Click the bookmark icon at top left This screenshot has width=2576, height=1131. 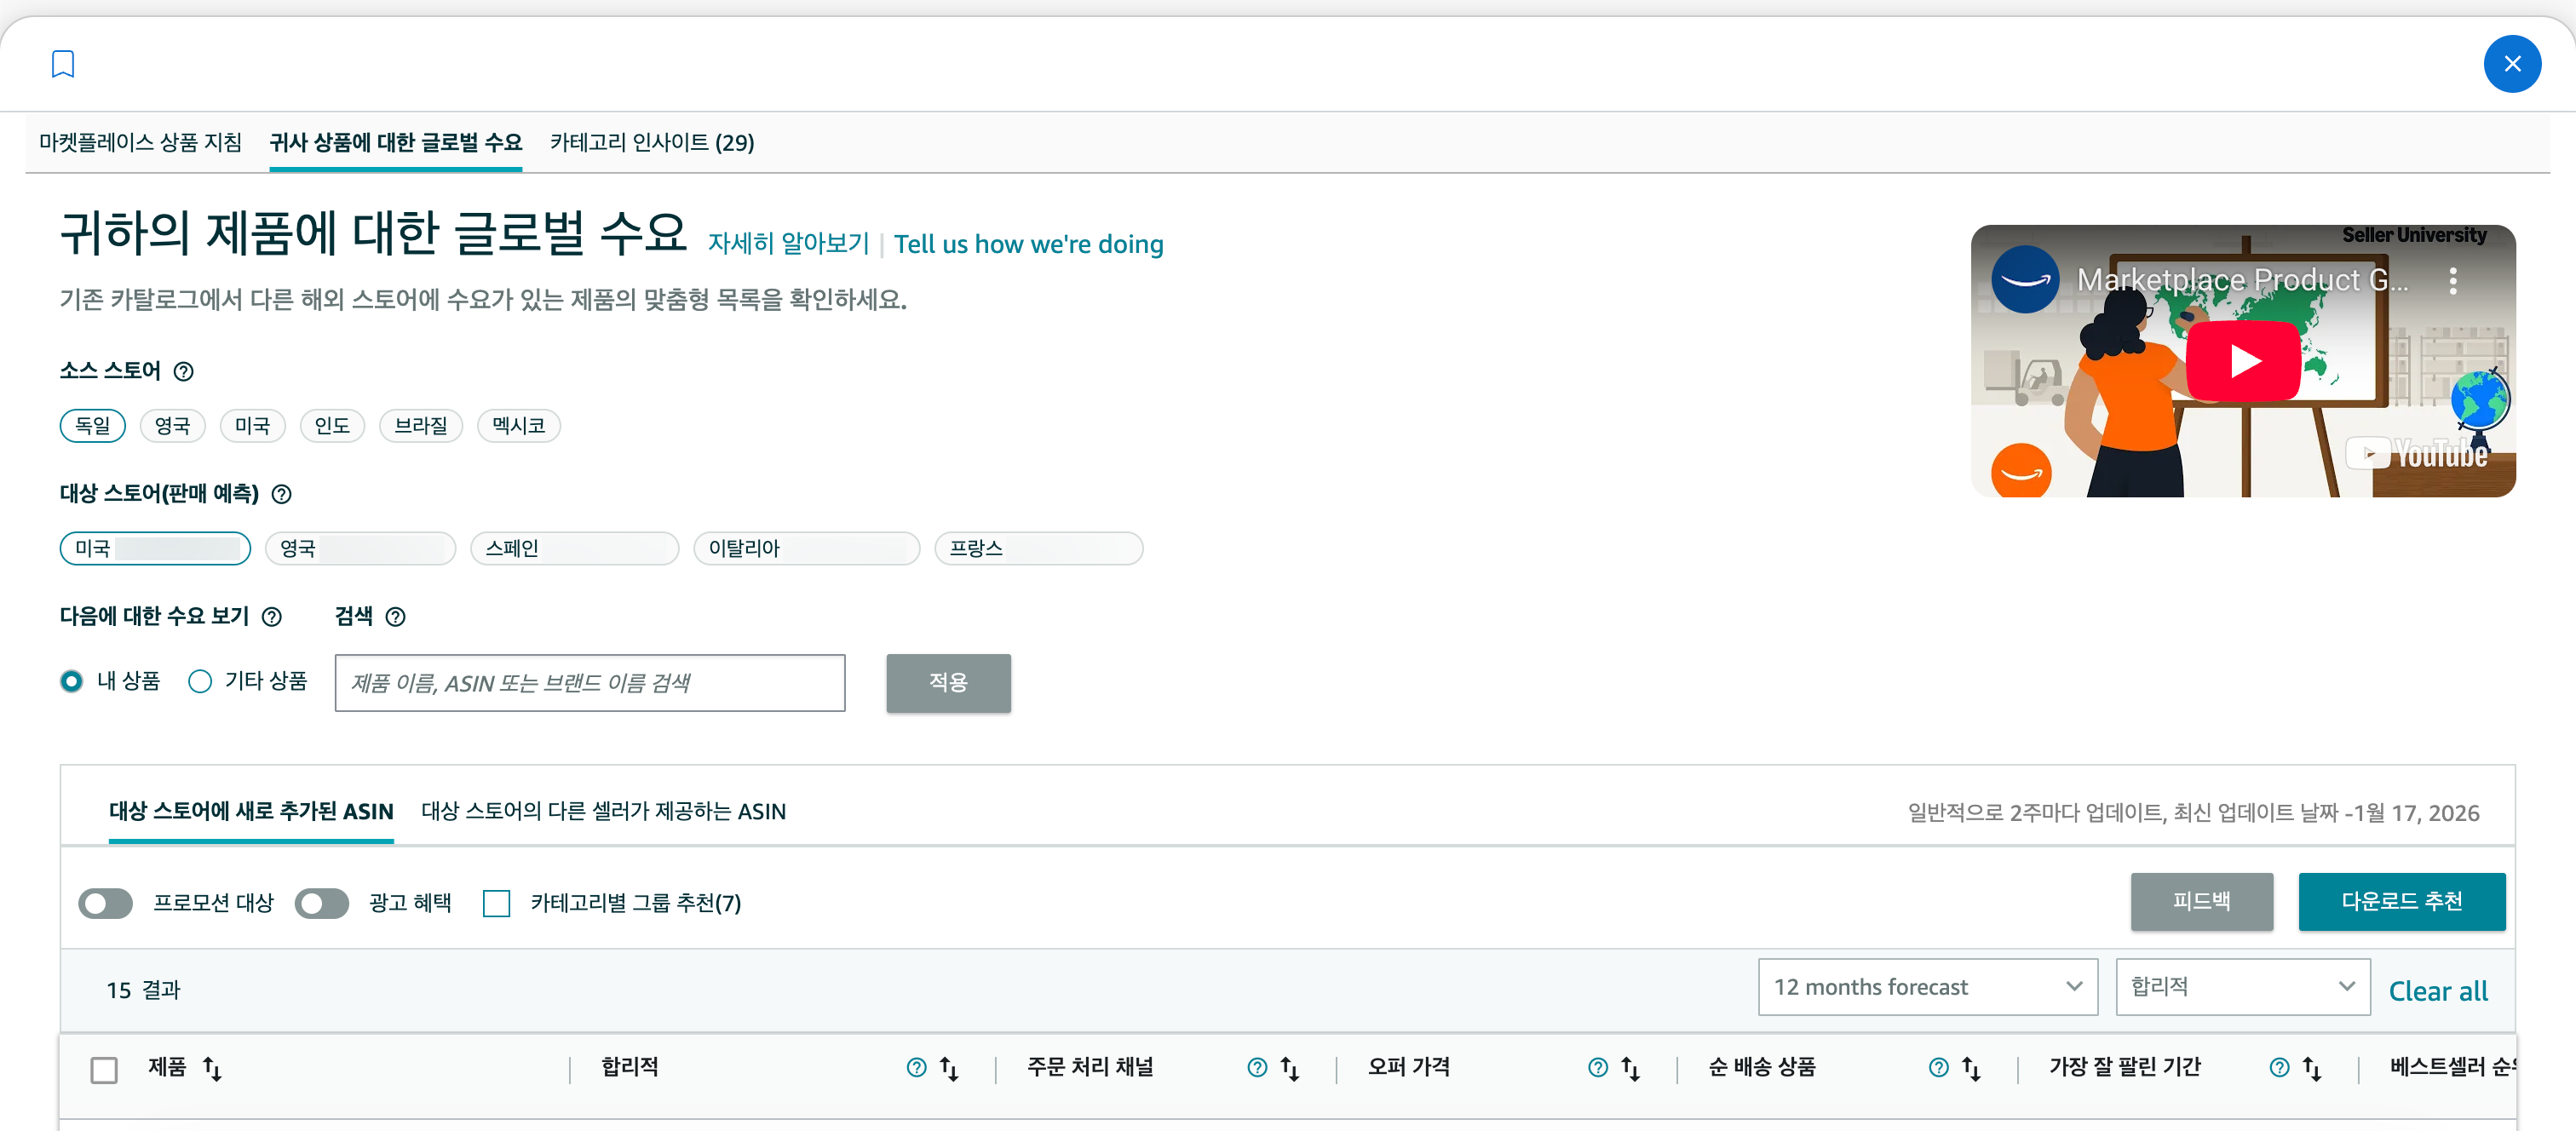pyautogui.click(x=63, y=64)
